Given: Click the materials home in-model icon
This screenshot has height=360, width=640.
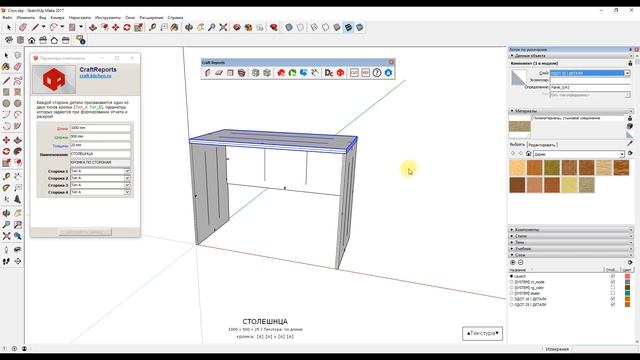Looking at the screenshot, I should pyautogui.click(x=529, y=154).
